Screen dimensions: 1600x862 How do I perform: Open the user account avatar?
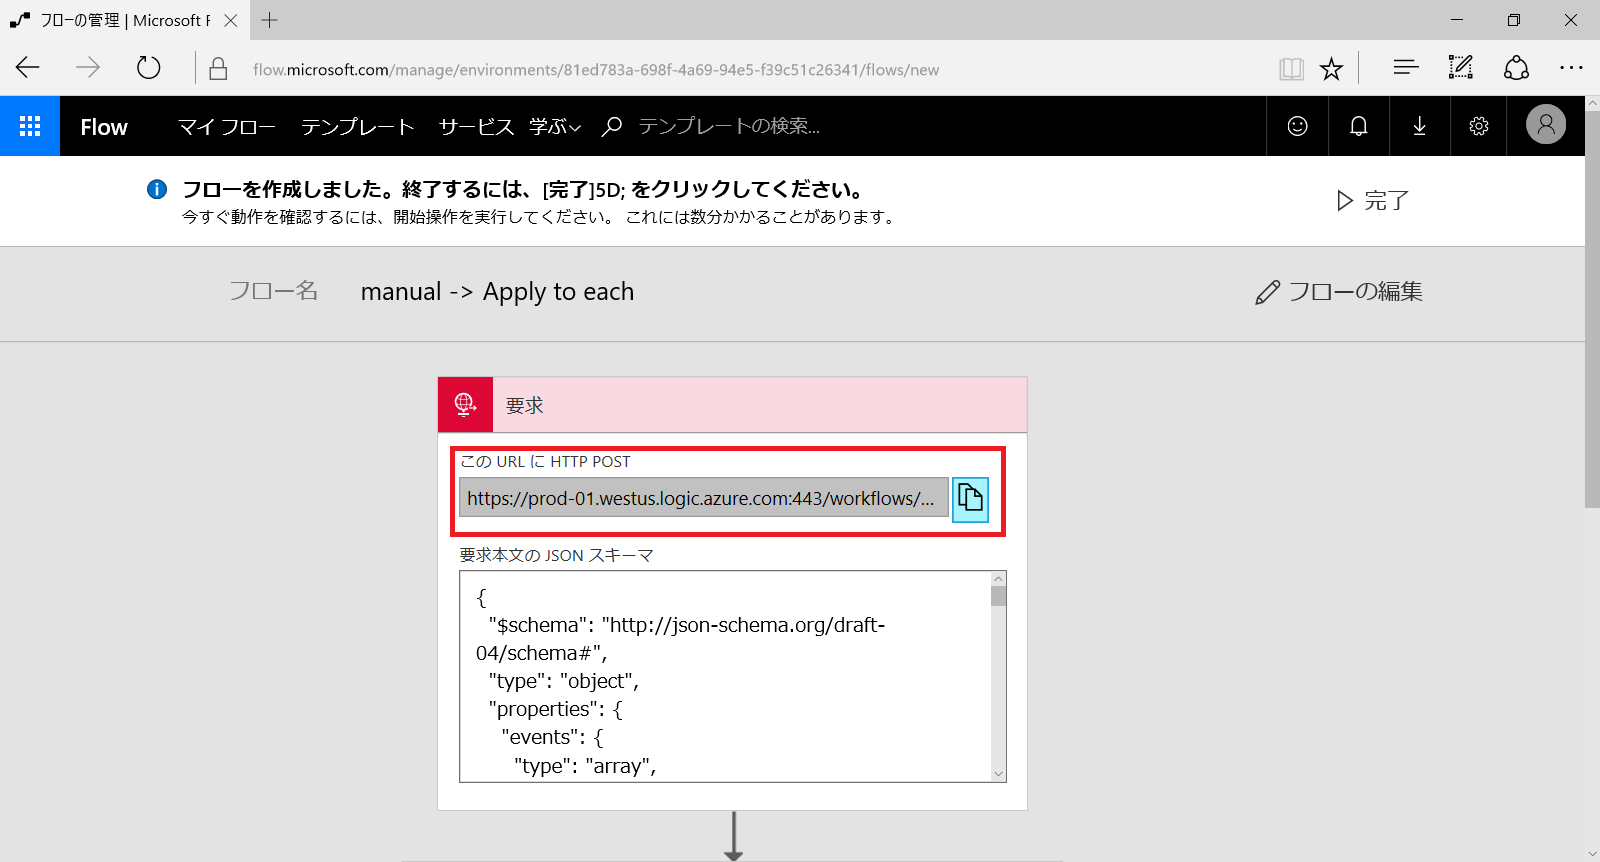pyautogui.click(x=1546, y=125)
